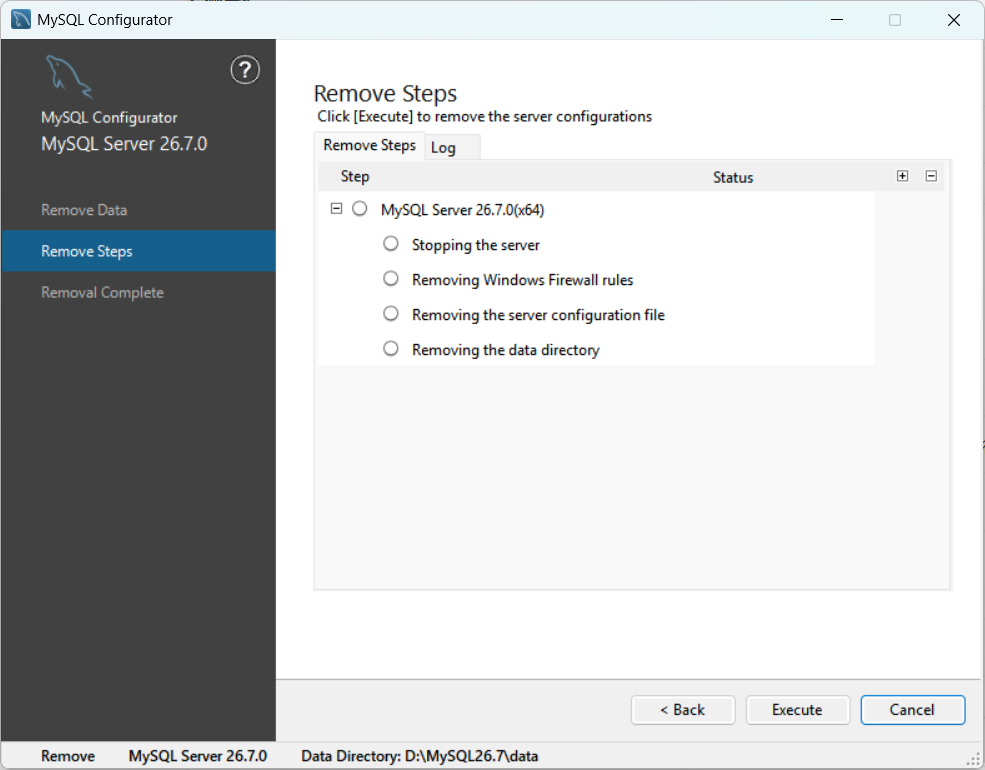Select the MySQL Server 26.7.0(x64) status circle
This screenshot has width=985, height=770.
[359, 209]
